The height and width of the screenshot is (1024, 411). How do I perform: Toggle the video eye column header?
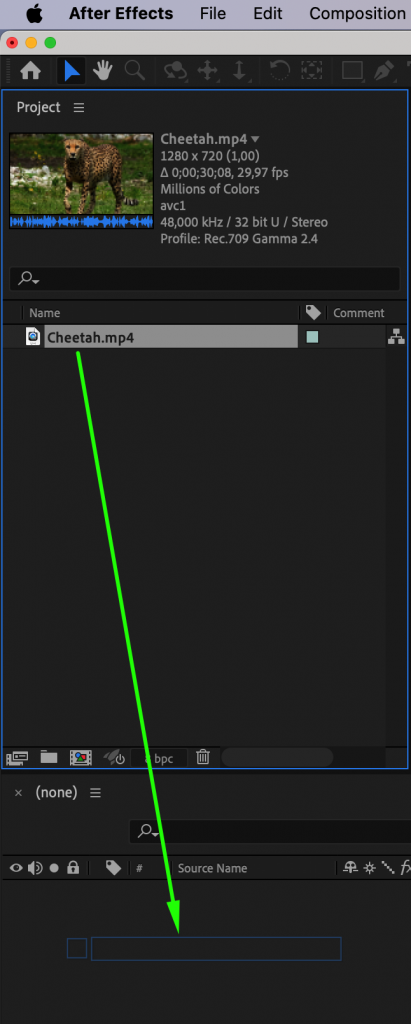(x=16, y=868)
